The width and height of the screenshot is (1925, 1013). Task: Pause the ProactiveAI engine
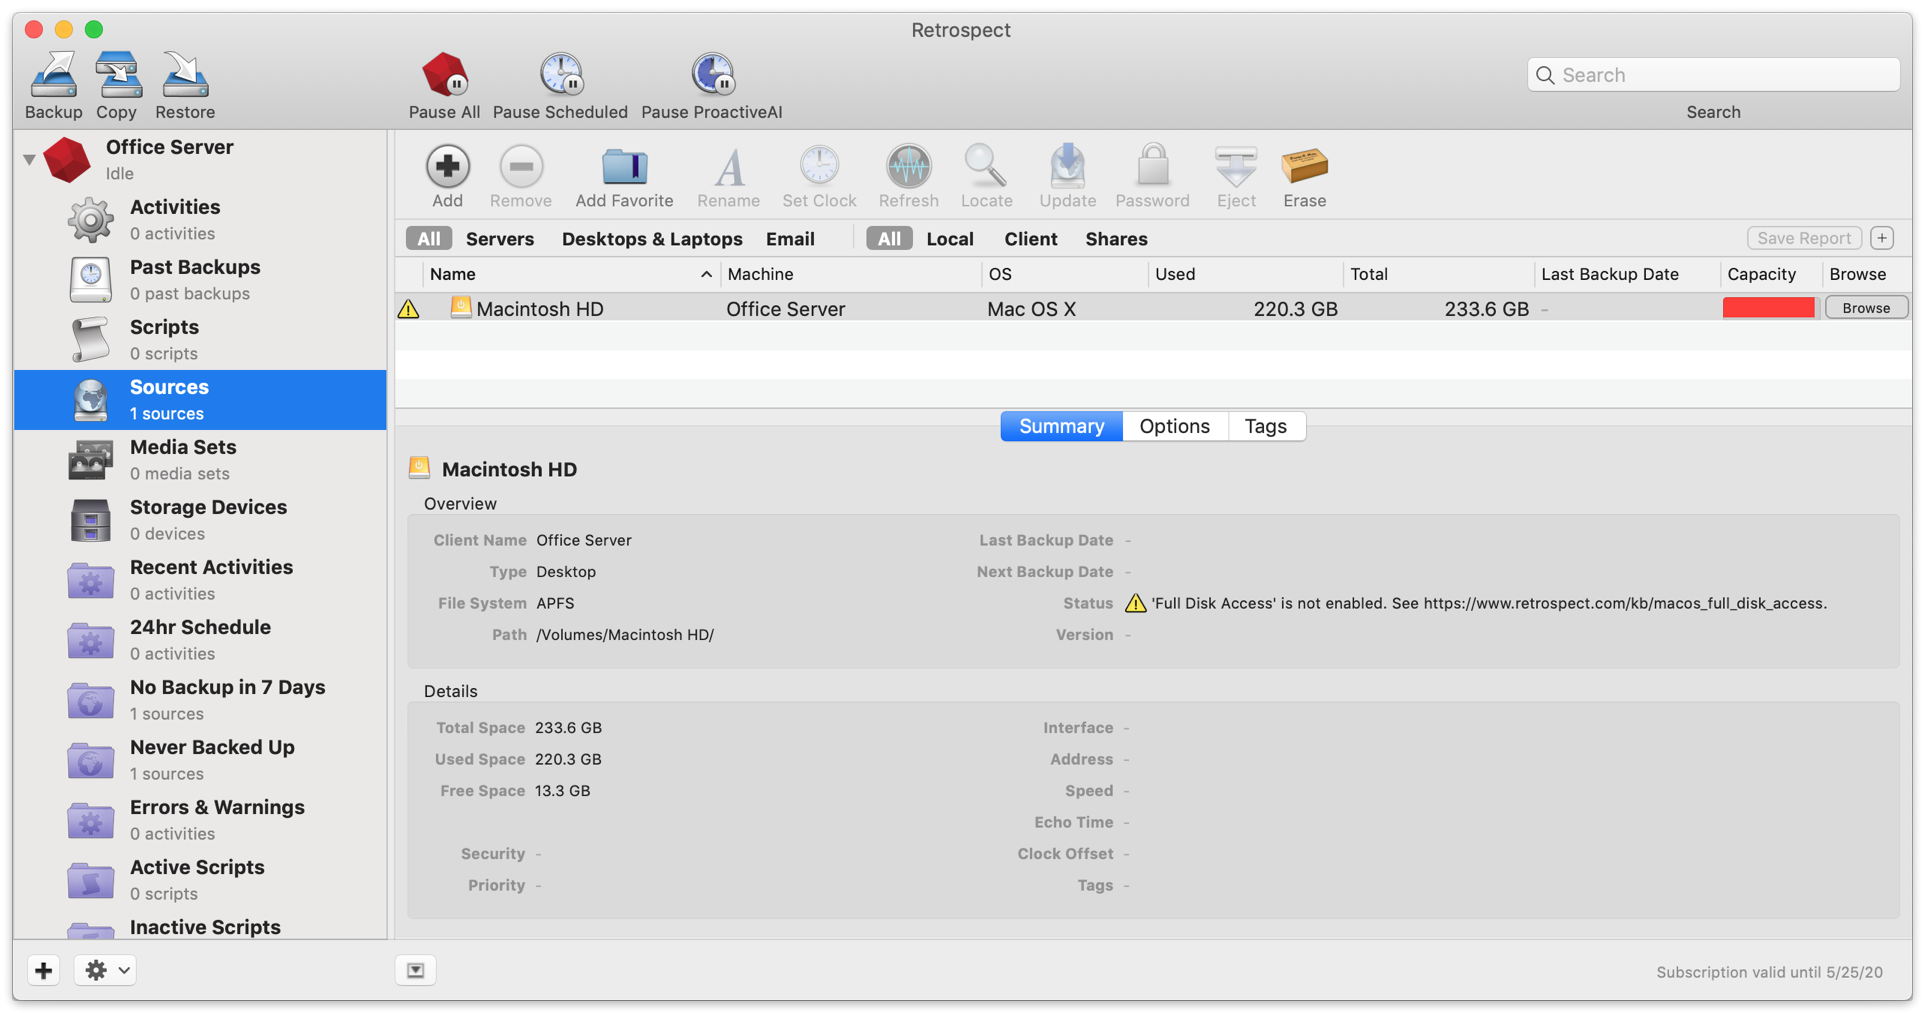(x=711, y=85)
